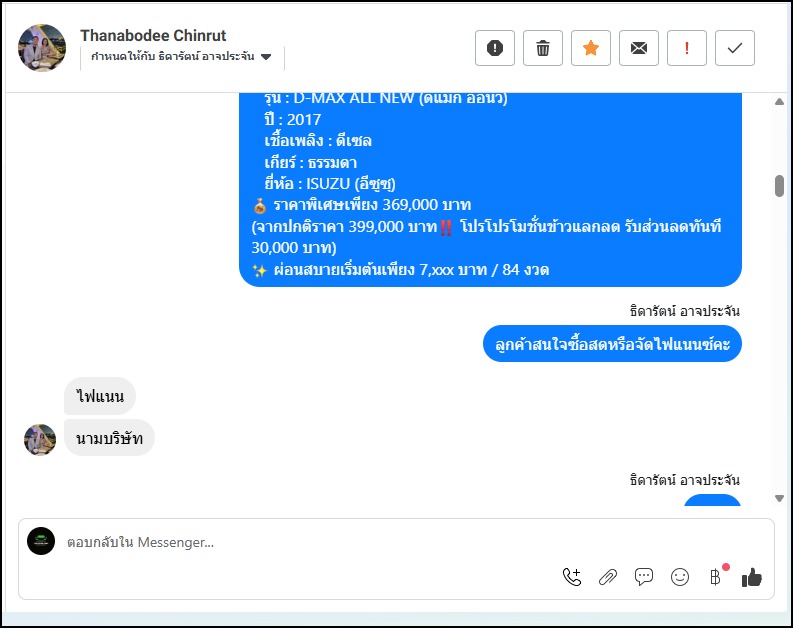Screen dimensions: 793x628
Task: Mark conversation done with checkmark button
Action: [x=735, y=48]
